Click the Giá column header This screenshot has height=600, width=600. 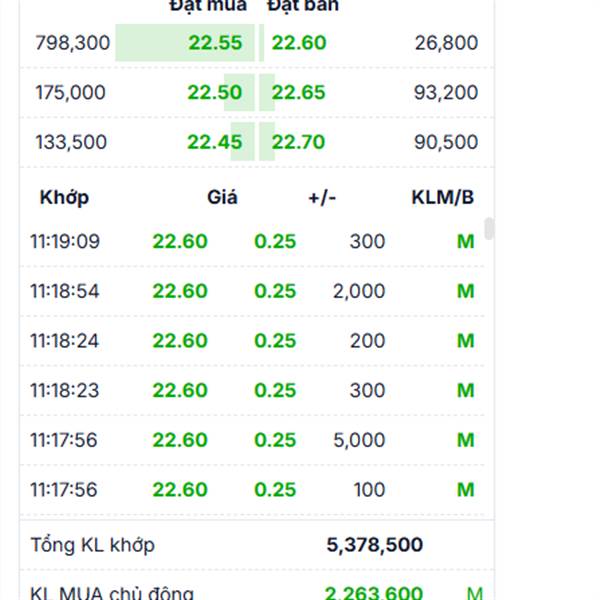point(222,197)
